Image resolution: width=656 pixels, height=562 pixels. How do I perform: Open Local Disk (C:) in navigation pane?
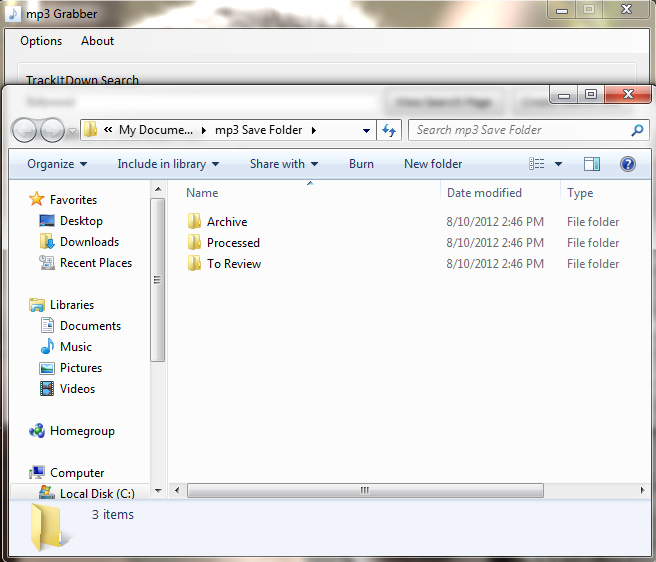pyautogui.click(x=97, y=494)
